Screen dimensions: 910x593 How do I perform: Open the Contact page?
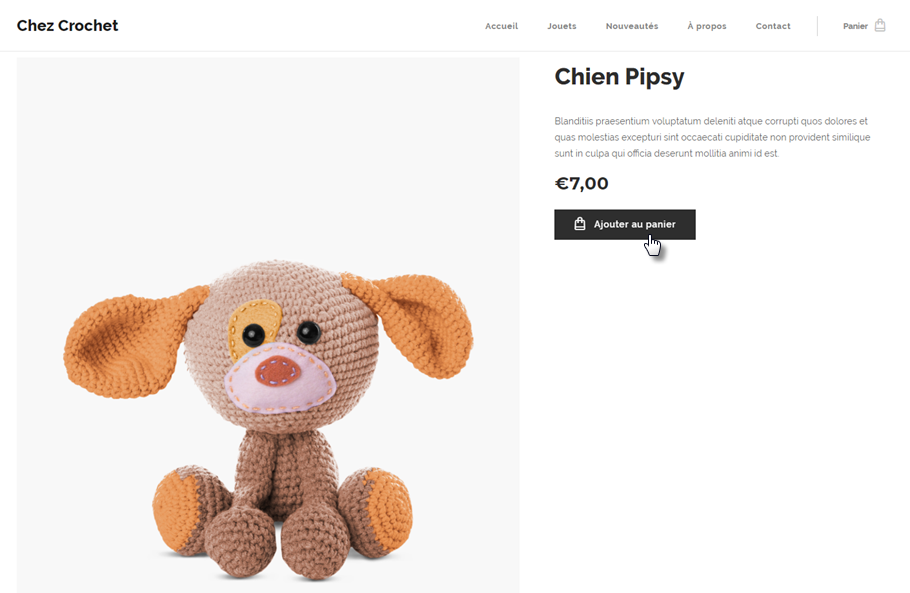pyautogui.click(x=773, y=26)
